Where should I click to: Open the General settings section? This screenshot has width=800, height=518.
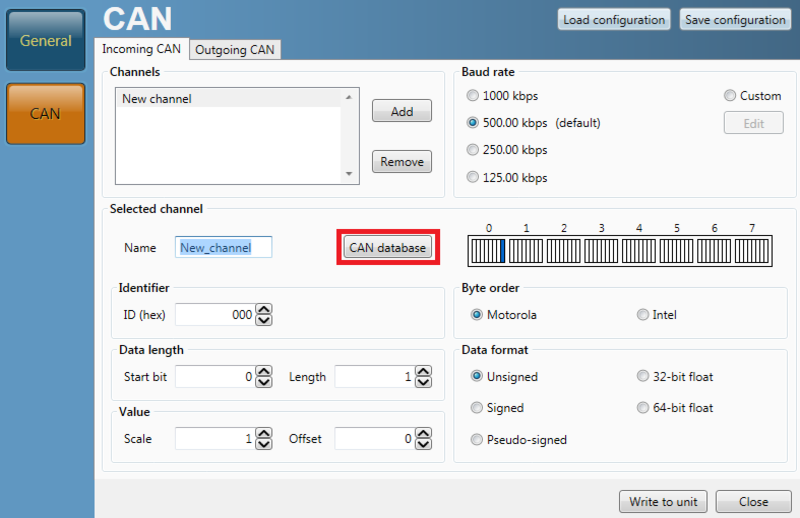[46, 41]
